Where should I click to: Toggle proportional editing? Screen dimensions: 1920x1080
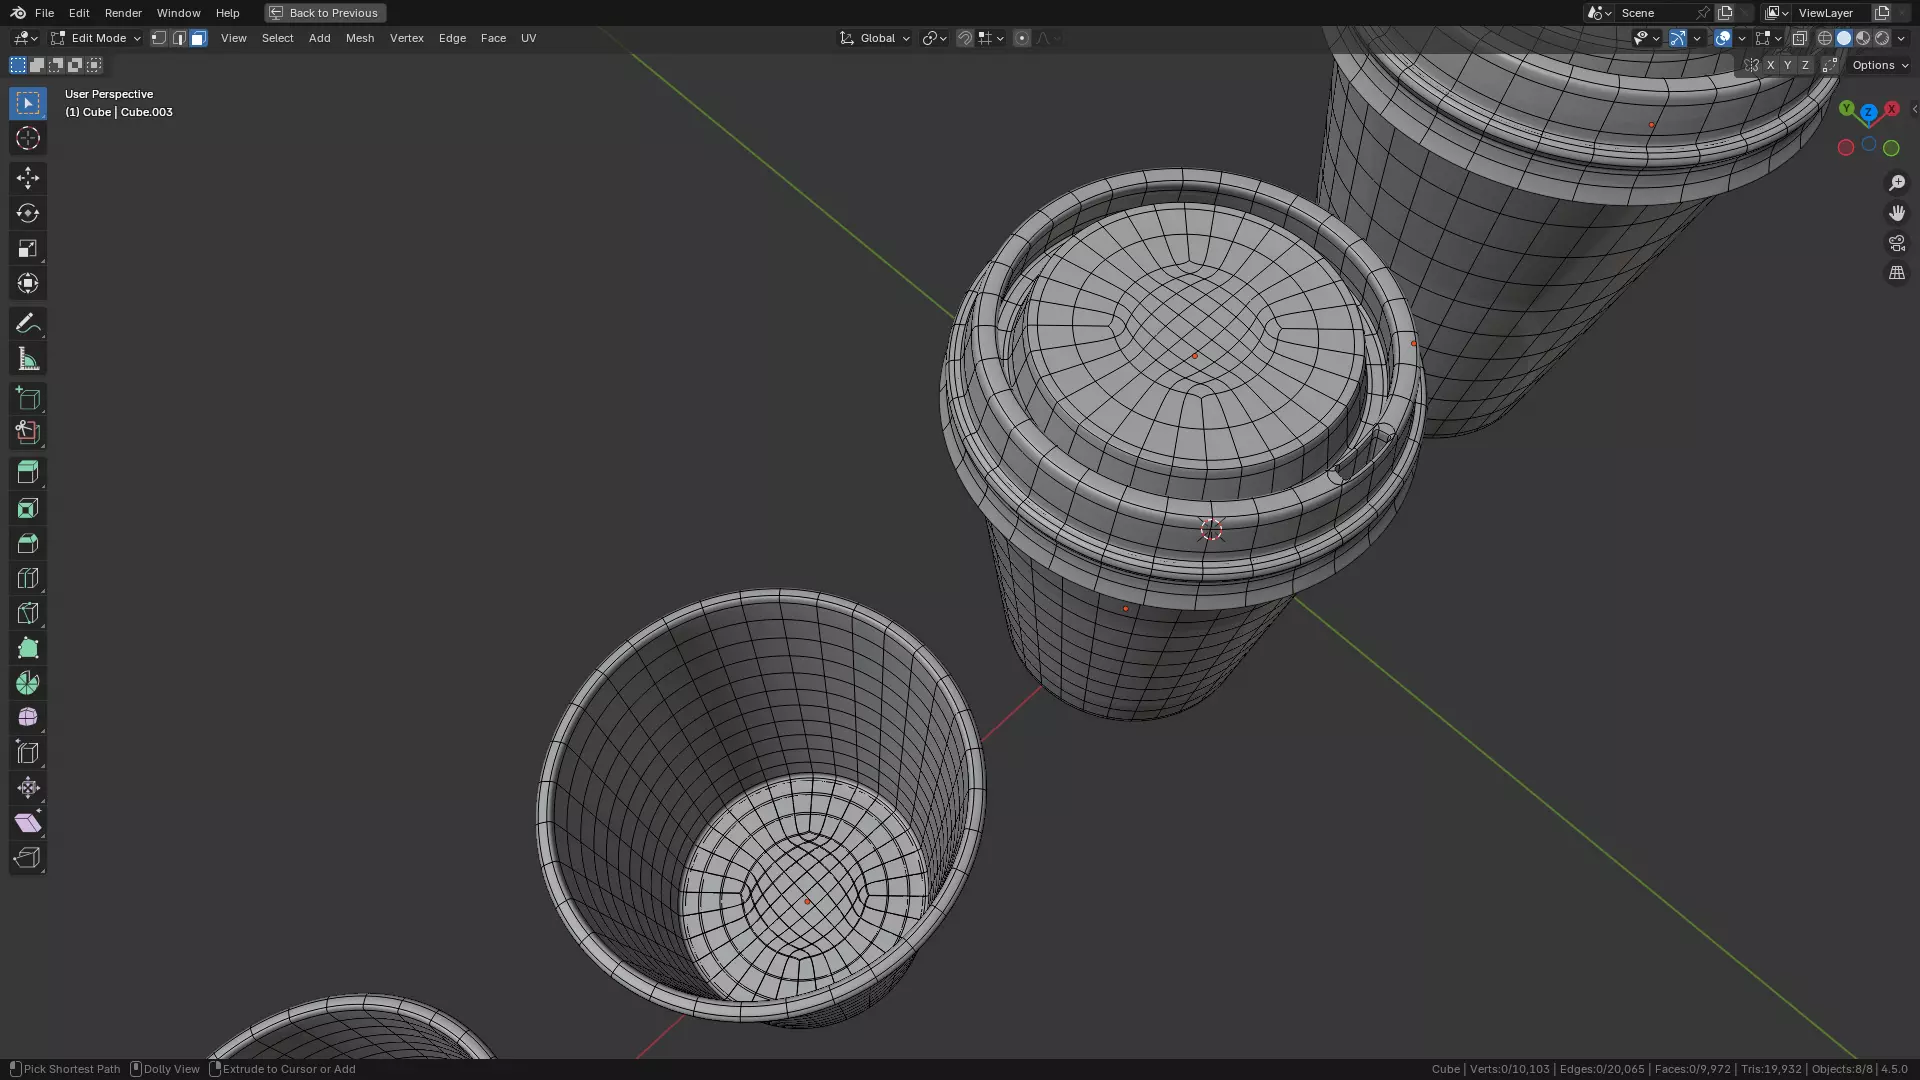[1022, 38]
